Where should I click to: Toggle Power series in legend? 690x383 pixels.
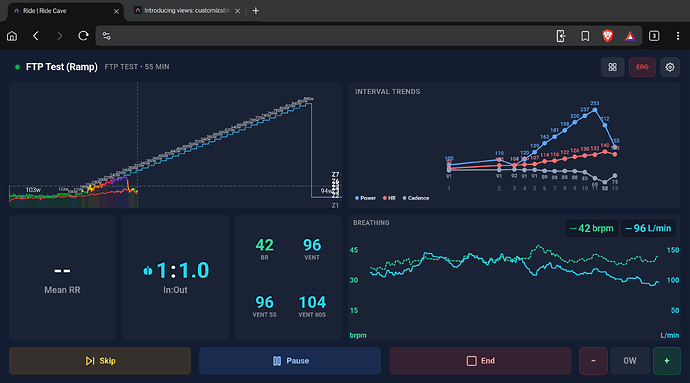click(x=365, y=198)
